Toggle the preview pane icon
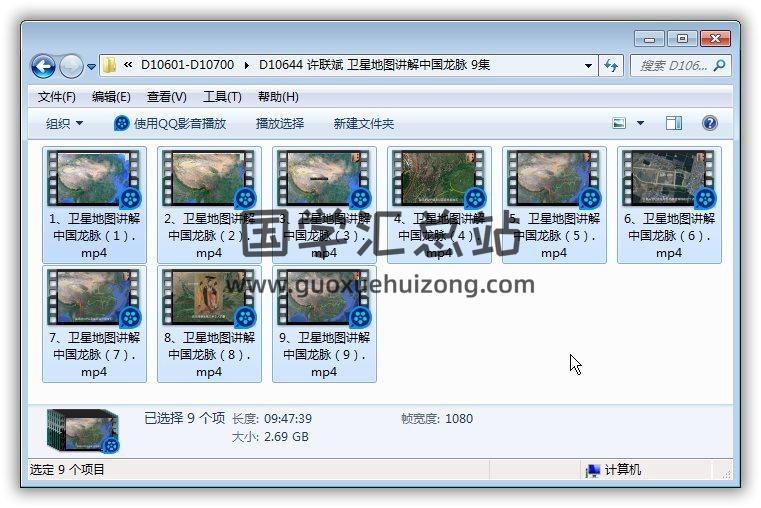 [x=674, y=123]
